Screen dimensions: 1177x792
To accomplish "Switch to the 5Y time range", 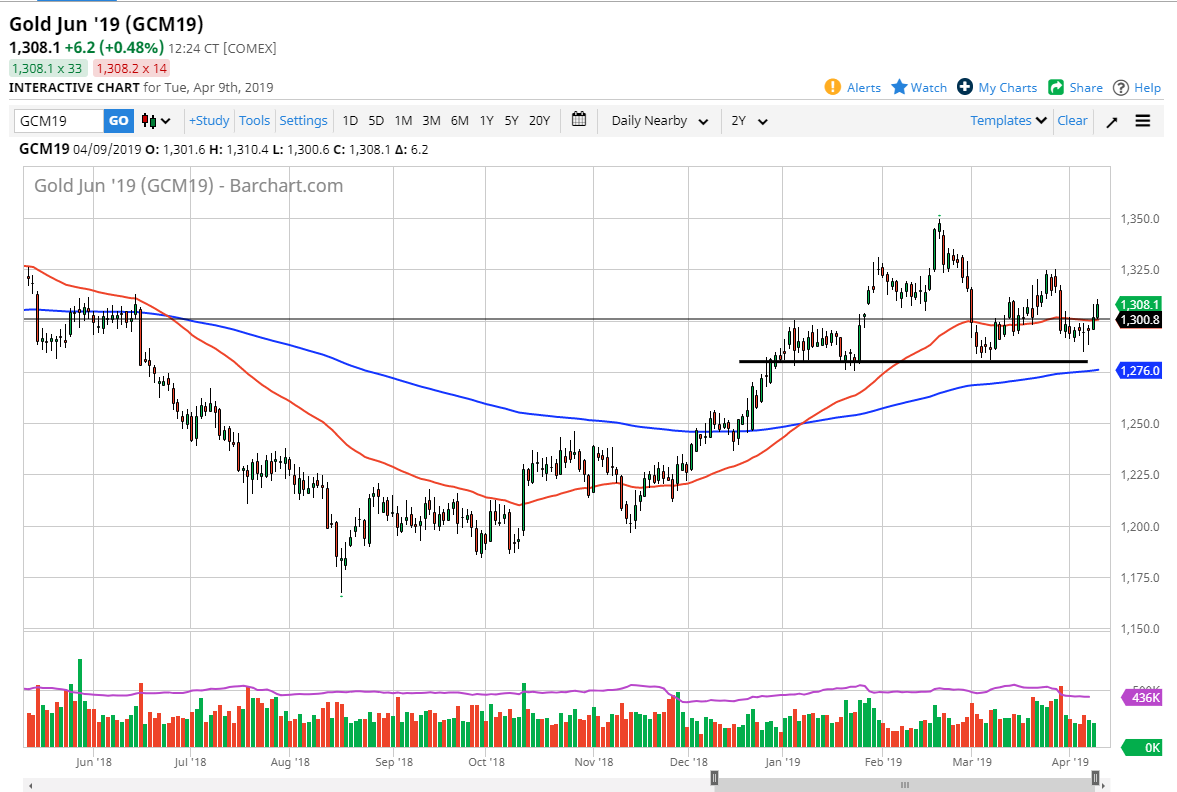I will click(511, 121).
